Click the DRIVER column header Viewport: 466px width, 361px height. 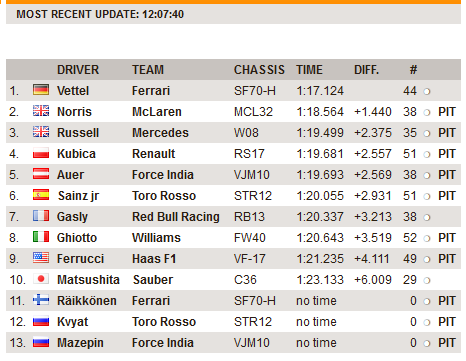(x=78, y=70)
